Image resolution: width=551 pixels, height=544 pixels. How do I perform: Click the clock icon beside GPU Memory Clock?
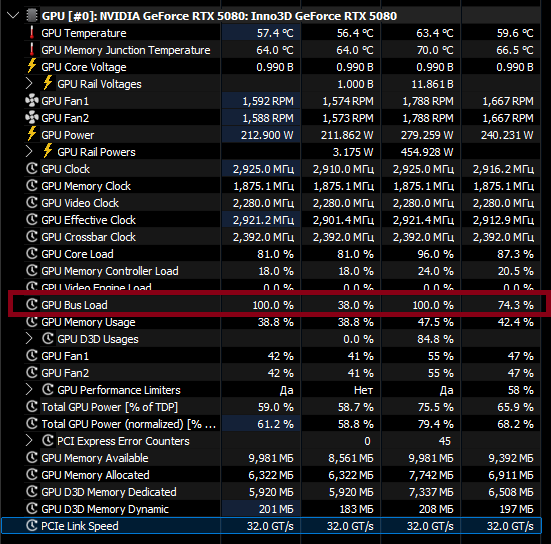(32, 186)
